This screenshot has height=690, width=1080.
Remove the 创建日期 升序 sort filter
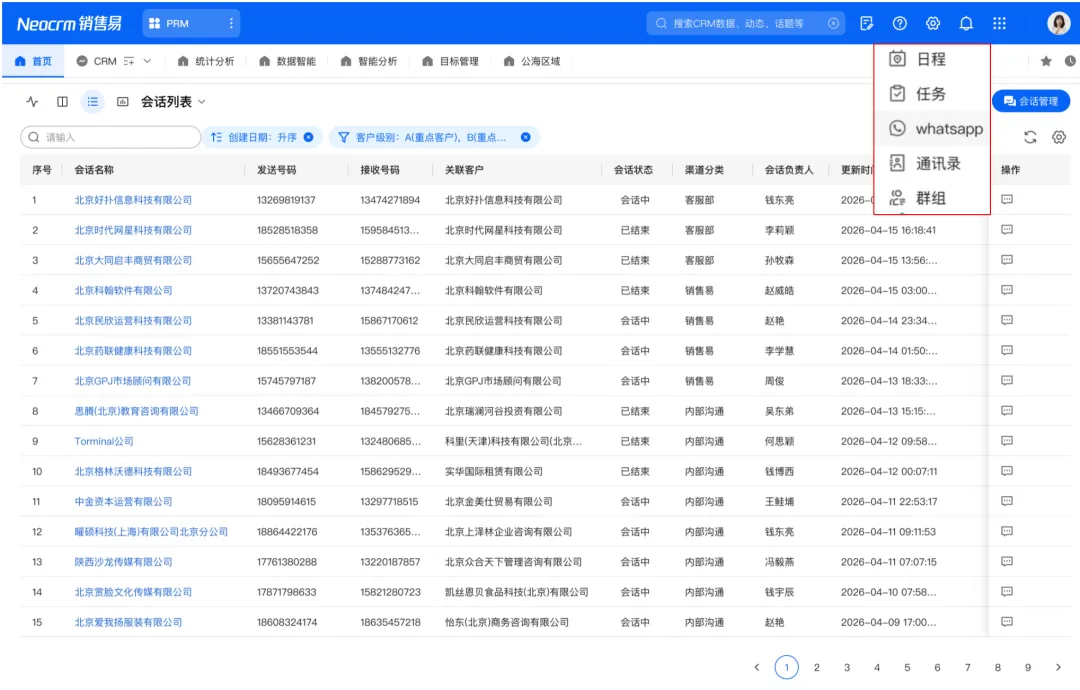309,137
